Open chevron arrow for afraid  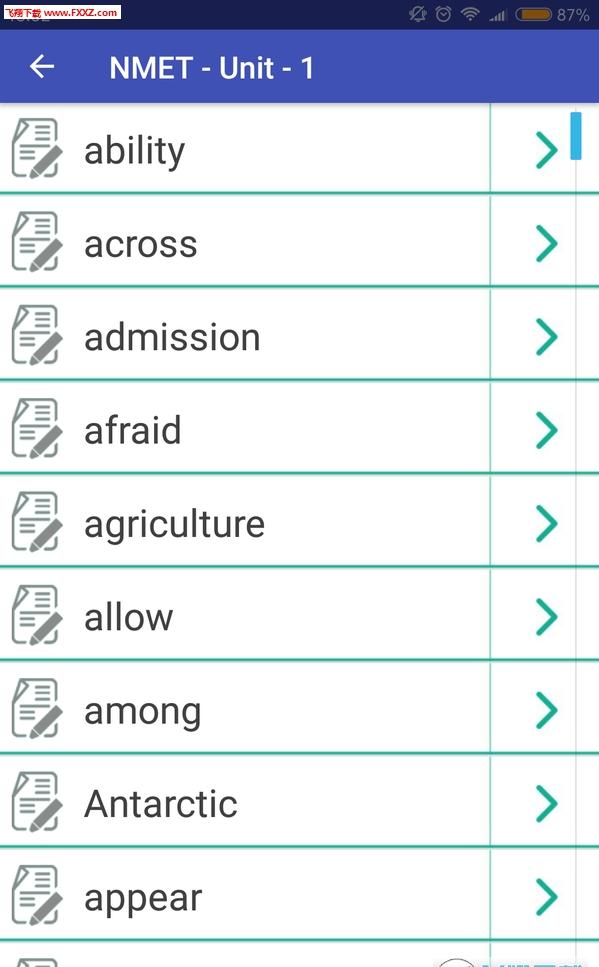(547, 430)
